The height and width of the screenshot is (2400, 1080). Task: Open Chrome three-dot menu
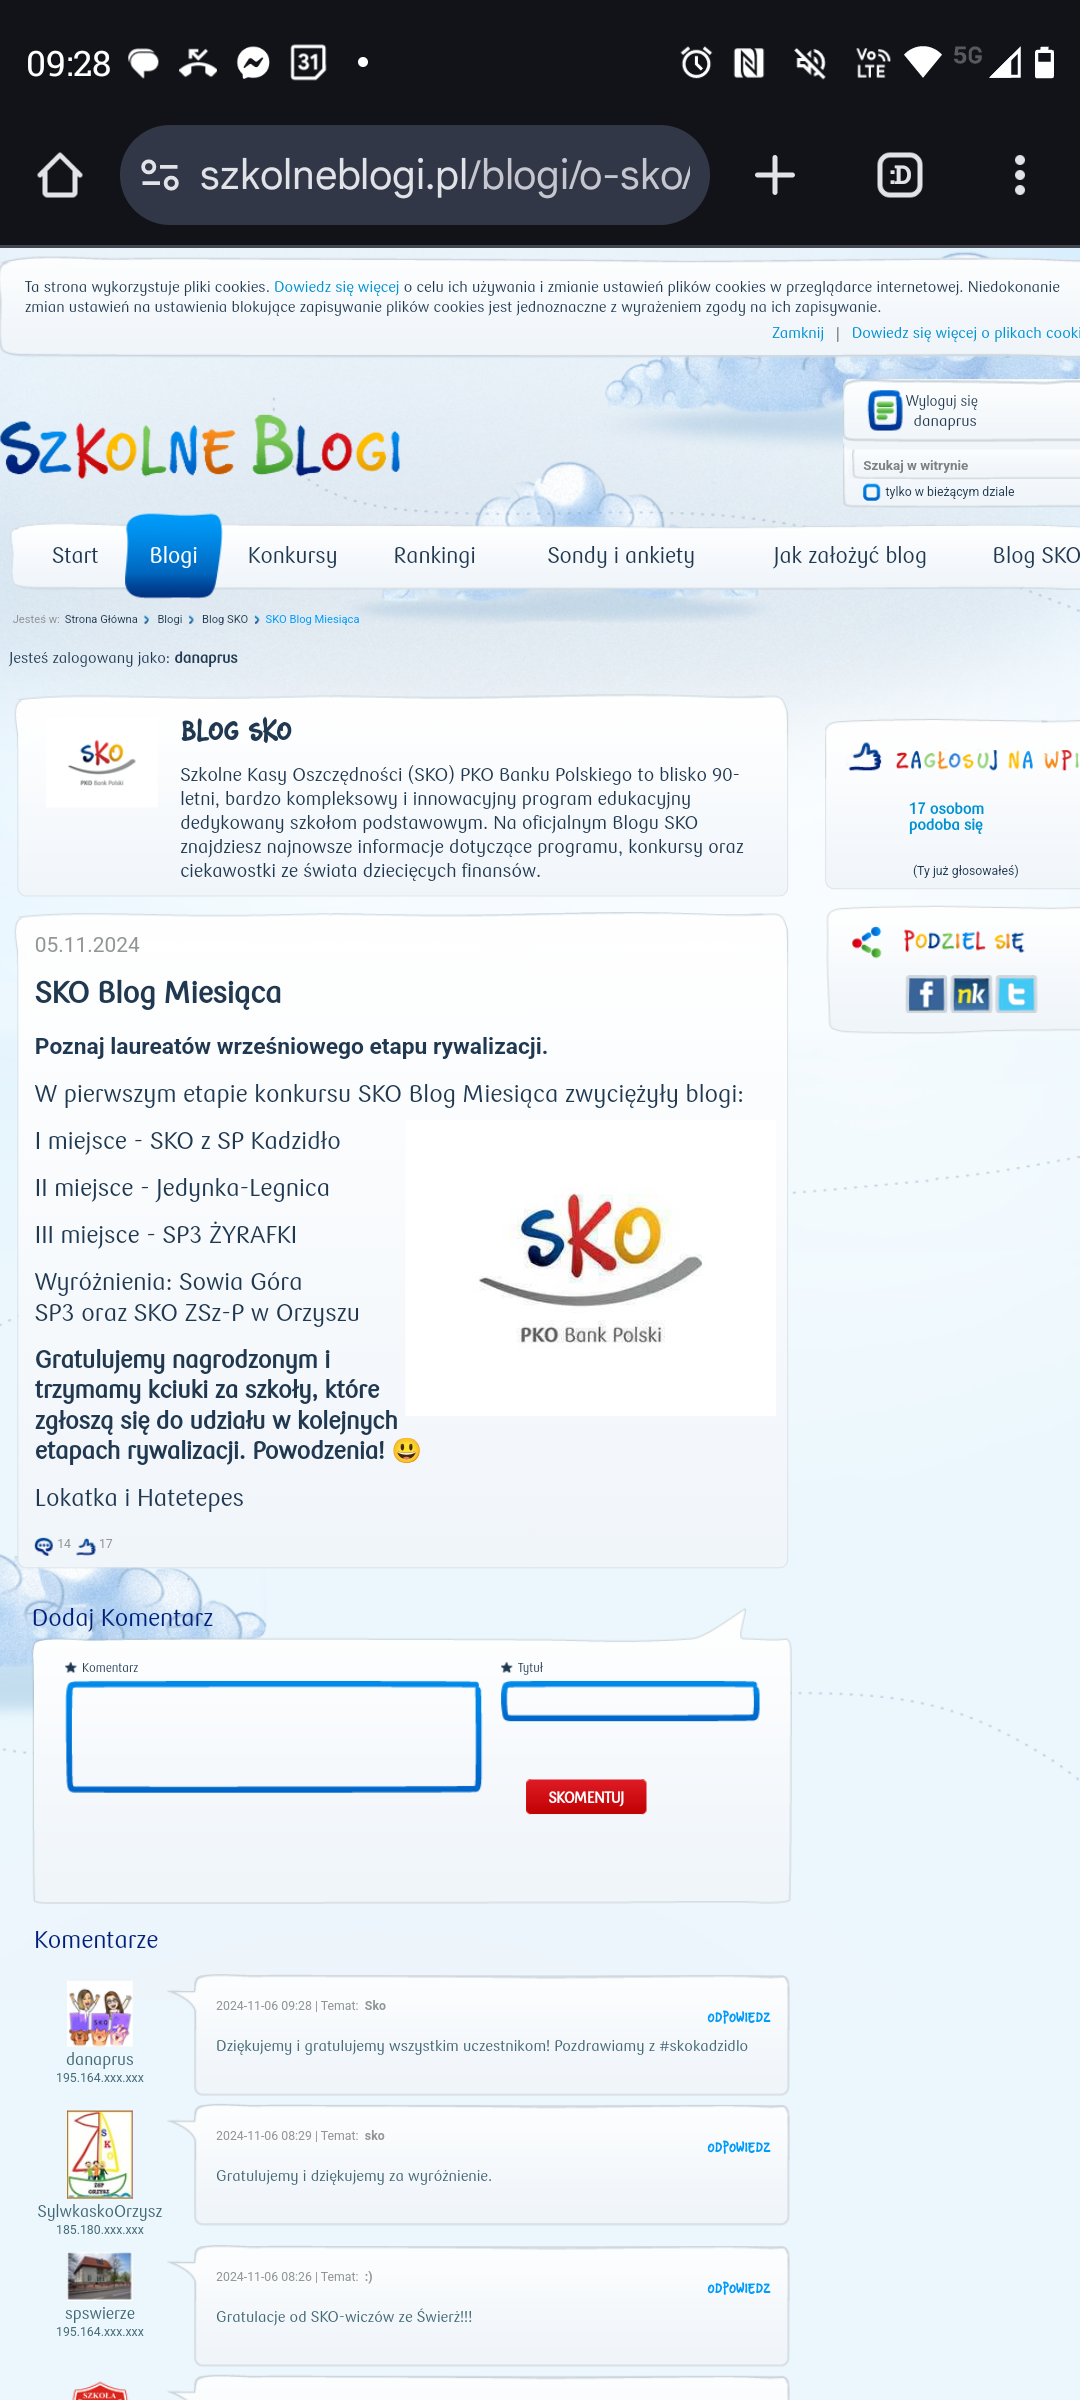1020,176
